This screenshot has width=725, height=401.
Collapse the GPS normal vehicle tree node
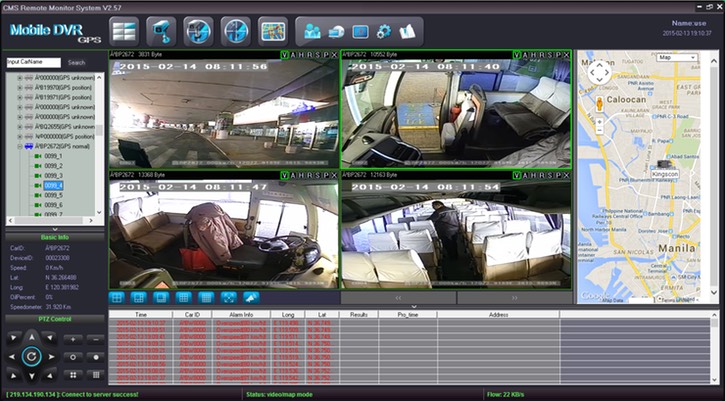(x=18, y=146)
